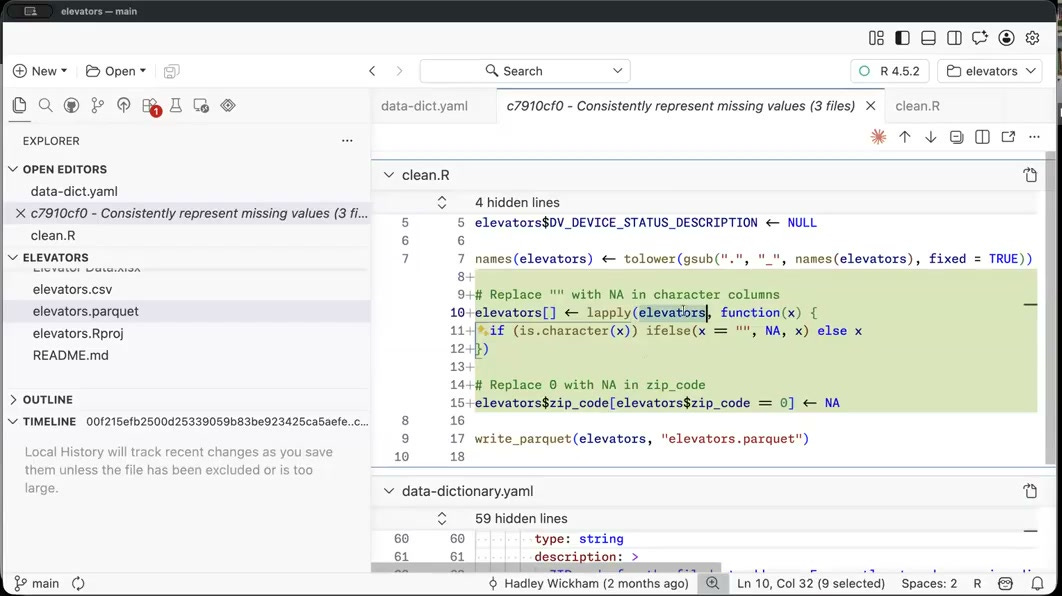Screen dimensions: 1062x596
Task: Expand the OUTLINE section
Action: coord(14,400)
